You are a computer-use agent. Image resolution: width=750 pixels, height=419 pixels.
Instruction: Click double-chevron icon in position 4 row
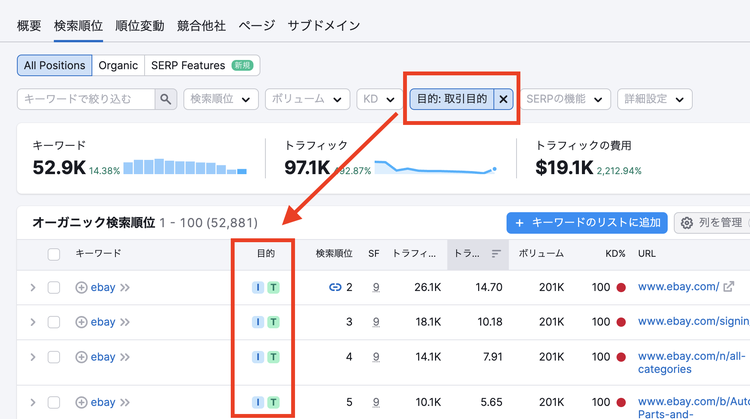125,357
